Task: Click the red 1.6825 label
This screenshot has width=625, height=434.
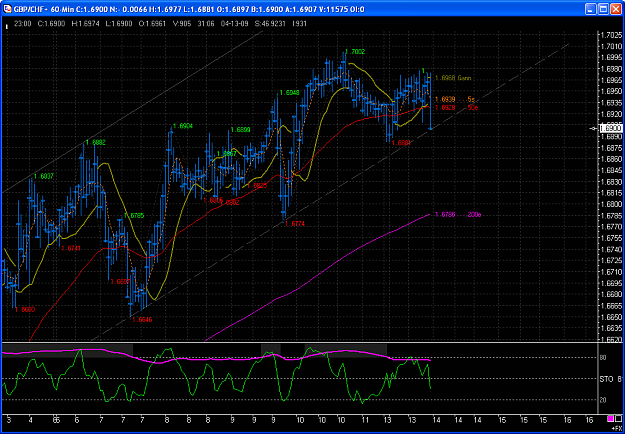Action: (257, 185)
